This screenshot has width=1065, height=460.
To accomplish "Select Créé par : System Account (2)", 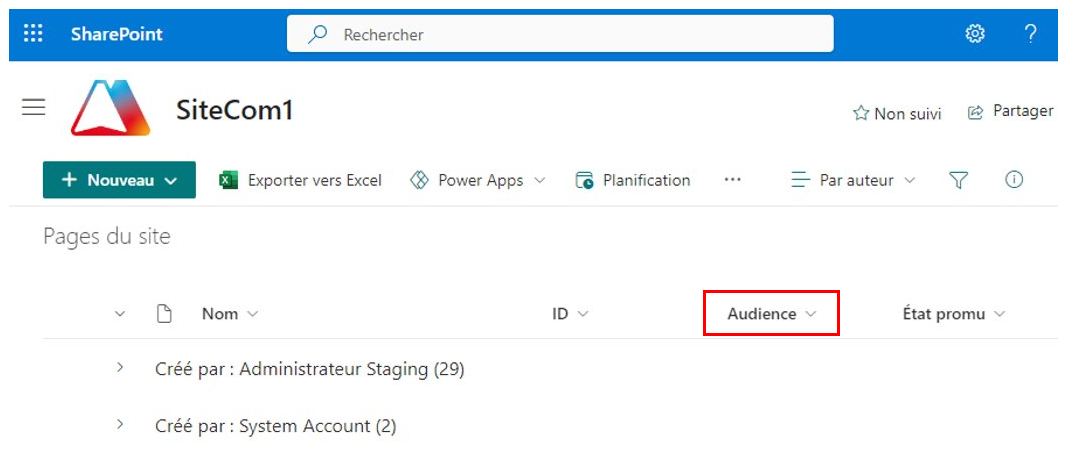I will pyautogui.click(x=276, y=426).
